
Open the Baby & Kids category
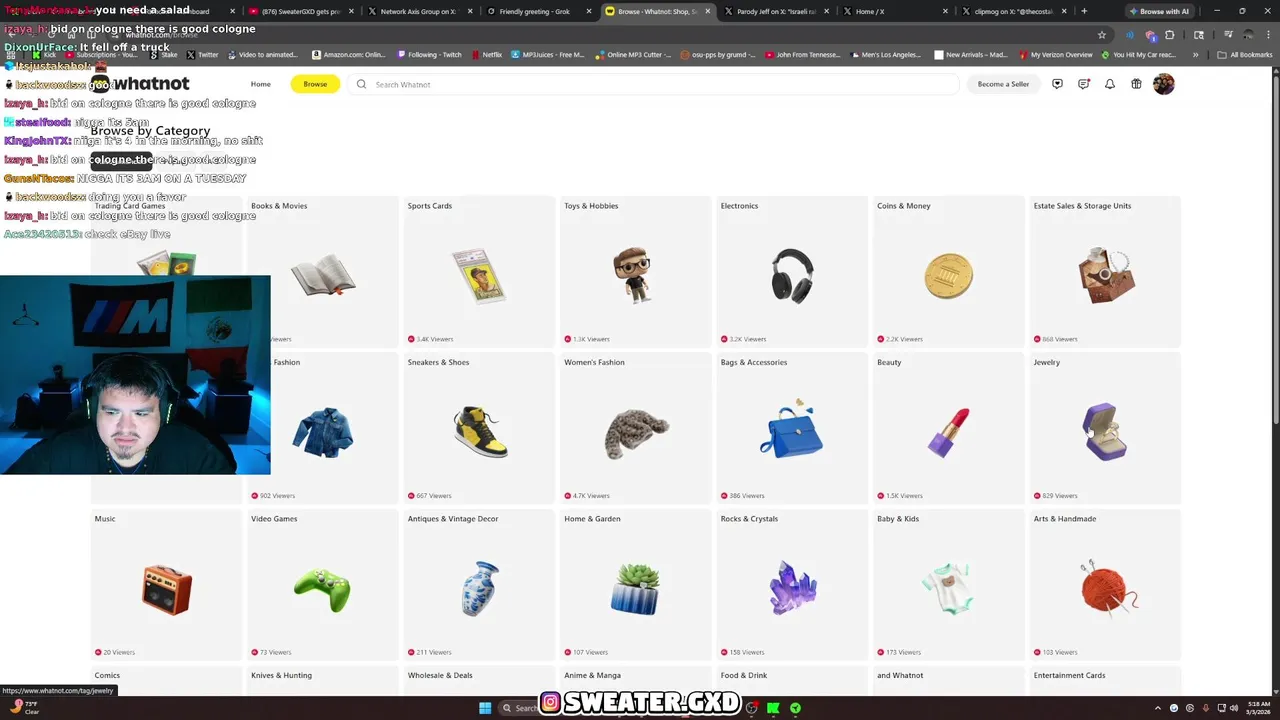coord(949,585)
